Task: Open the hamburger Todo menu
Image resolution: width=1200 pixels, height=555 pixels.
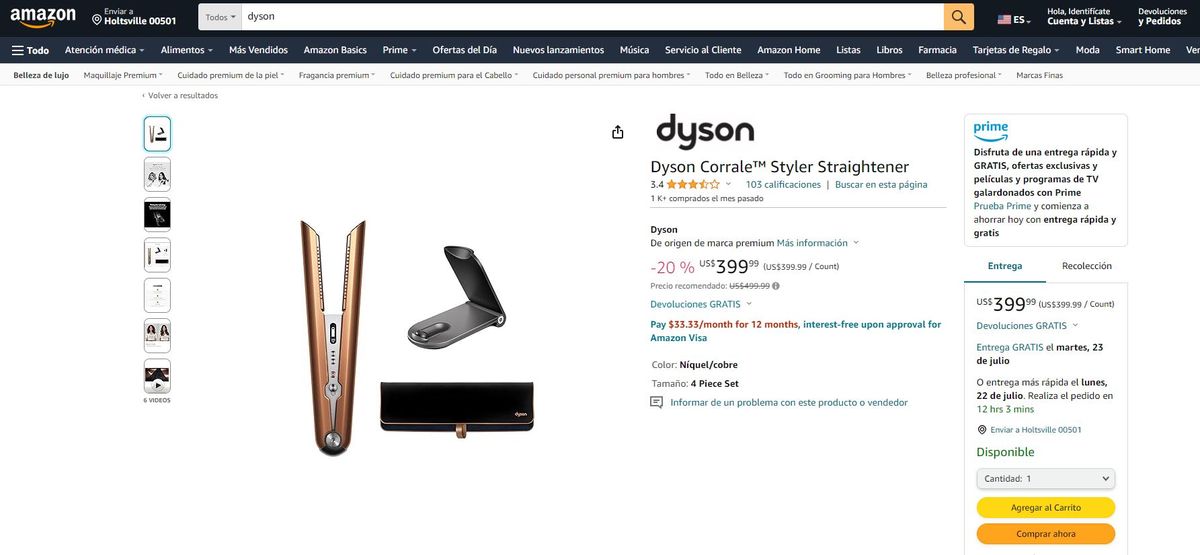Action: [x=30, y=50]
